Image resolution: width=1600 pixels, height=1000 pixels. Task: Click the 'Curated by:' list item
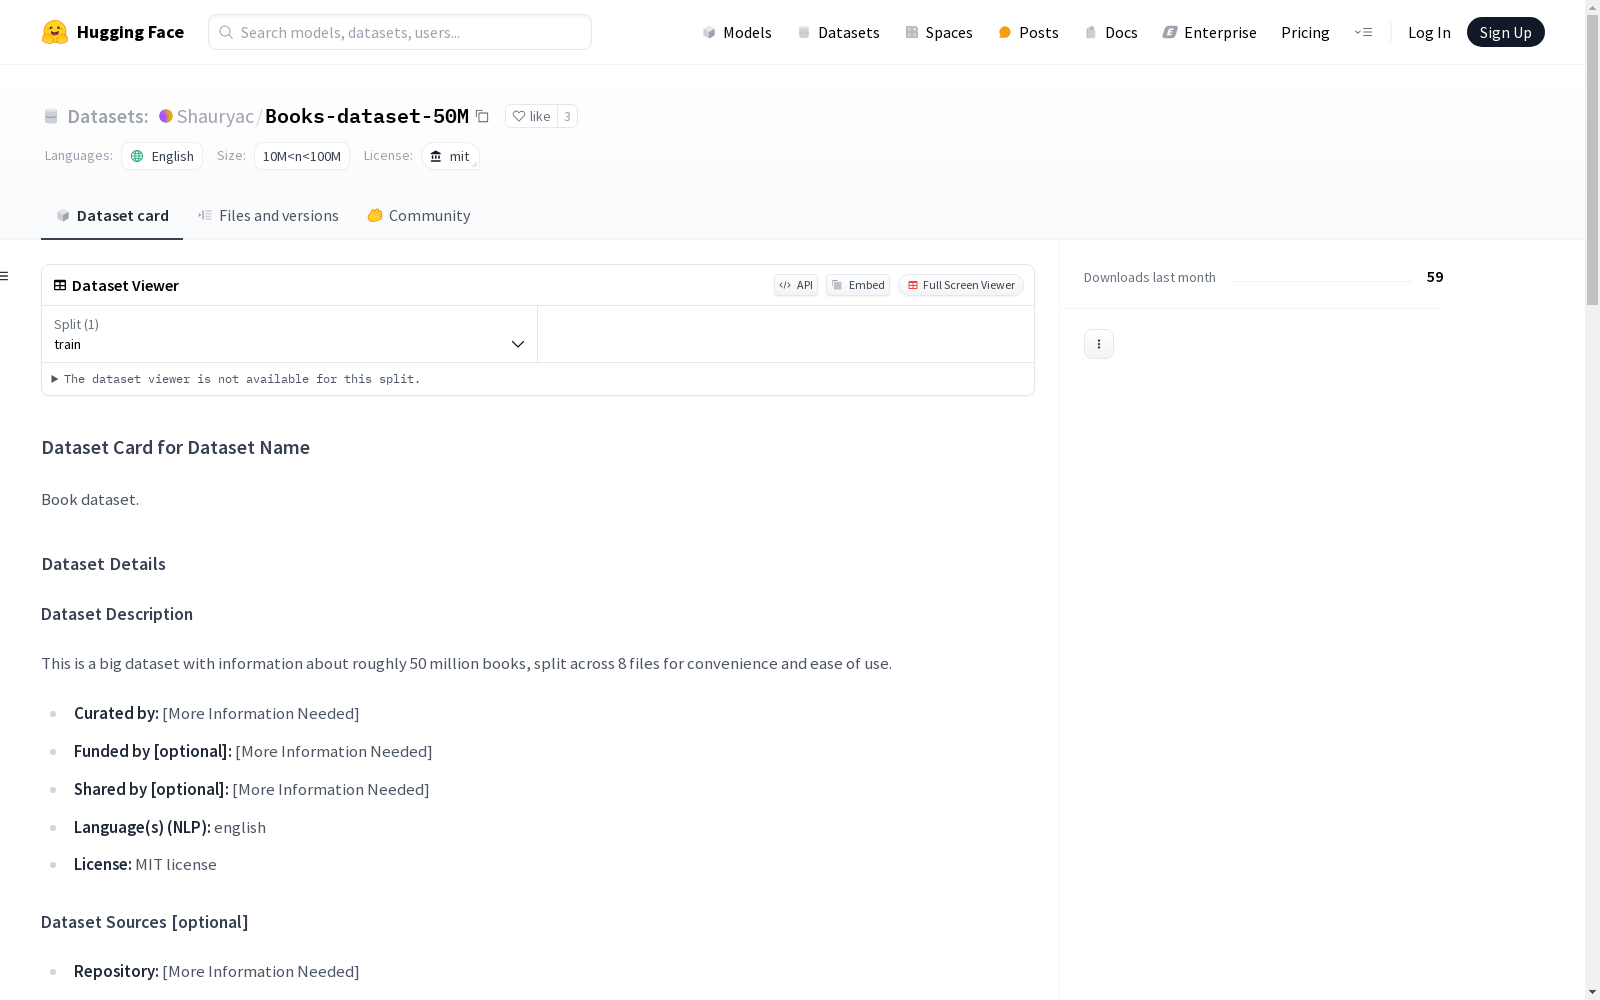point(217,714)
